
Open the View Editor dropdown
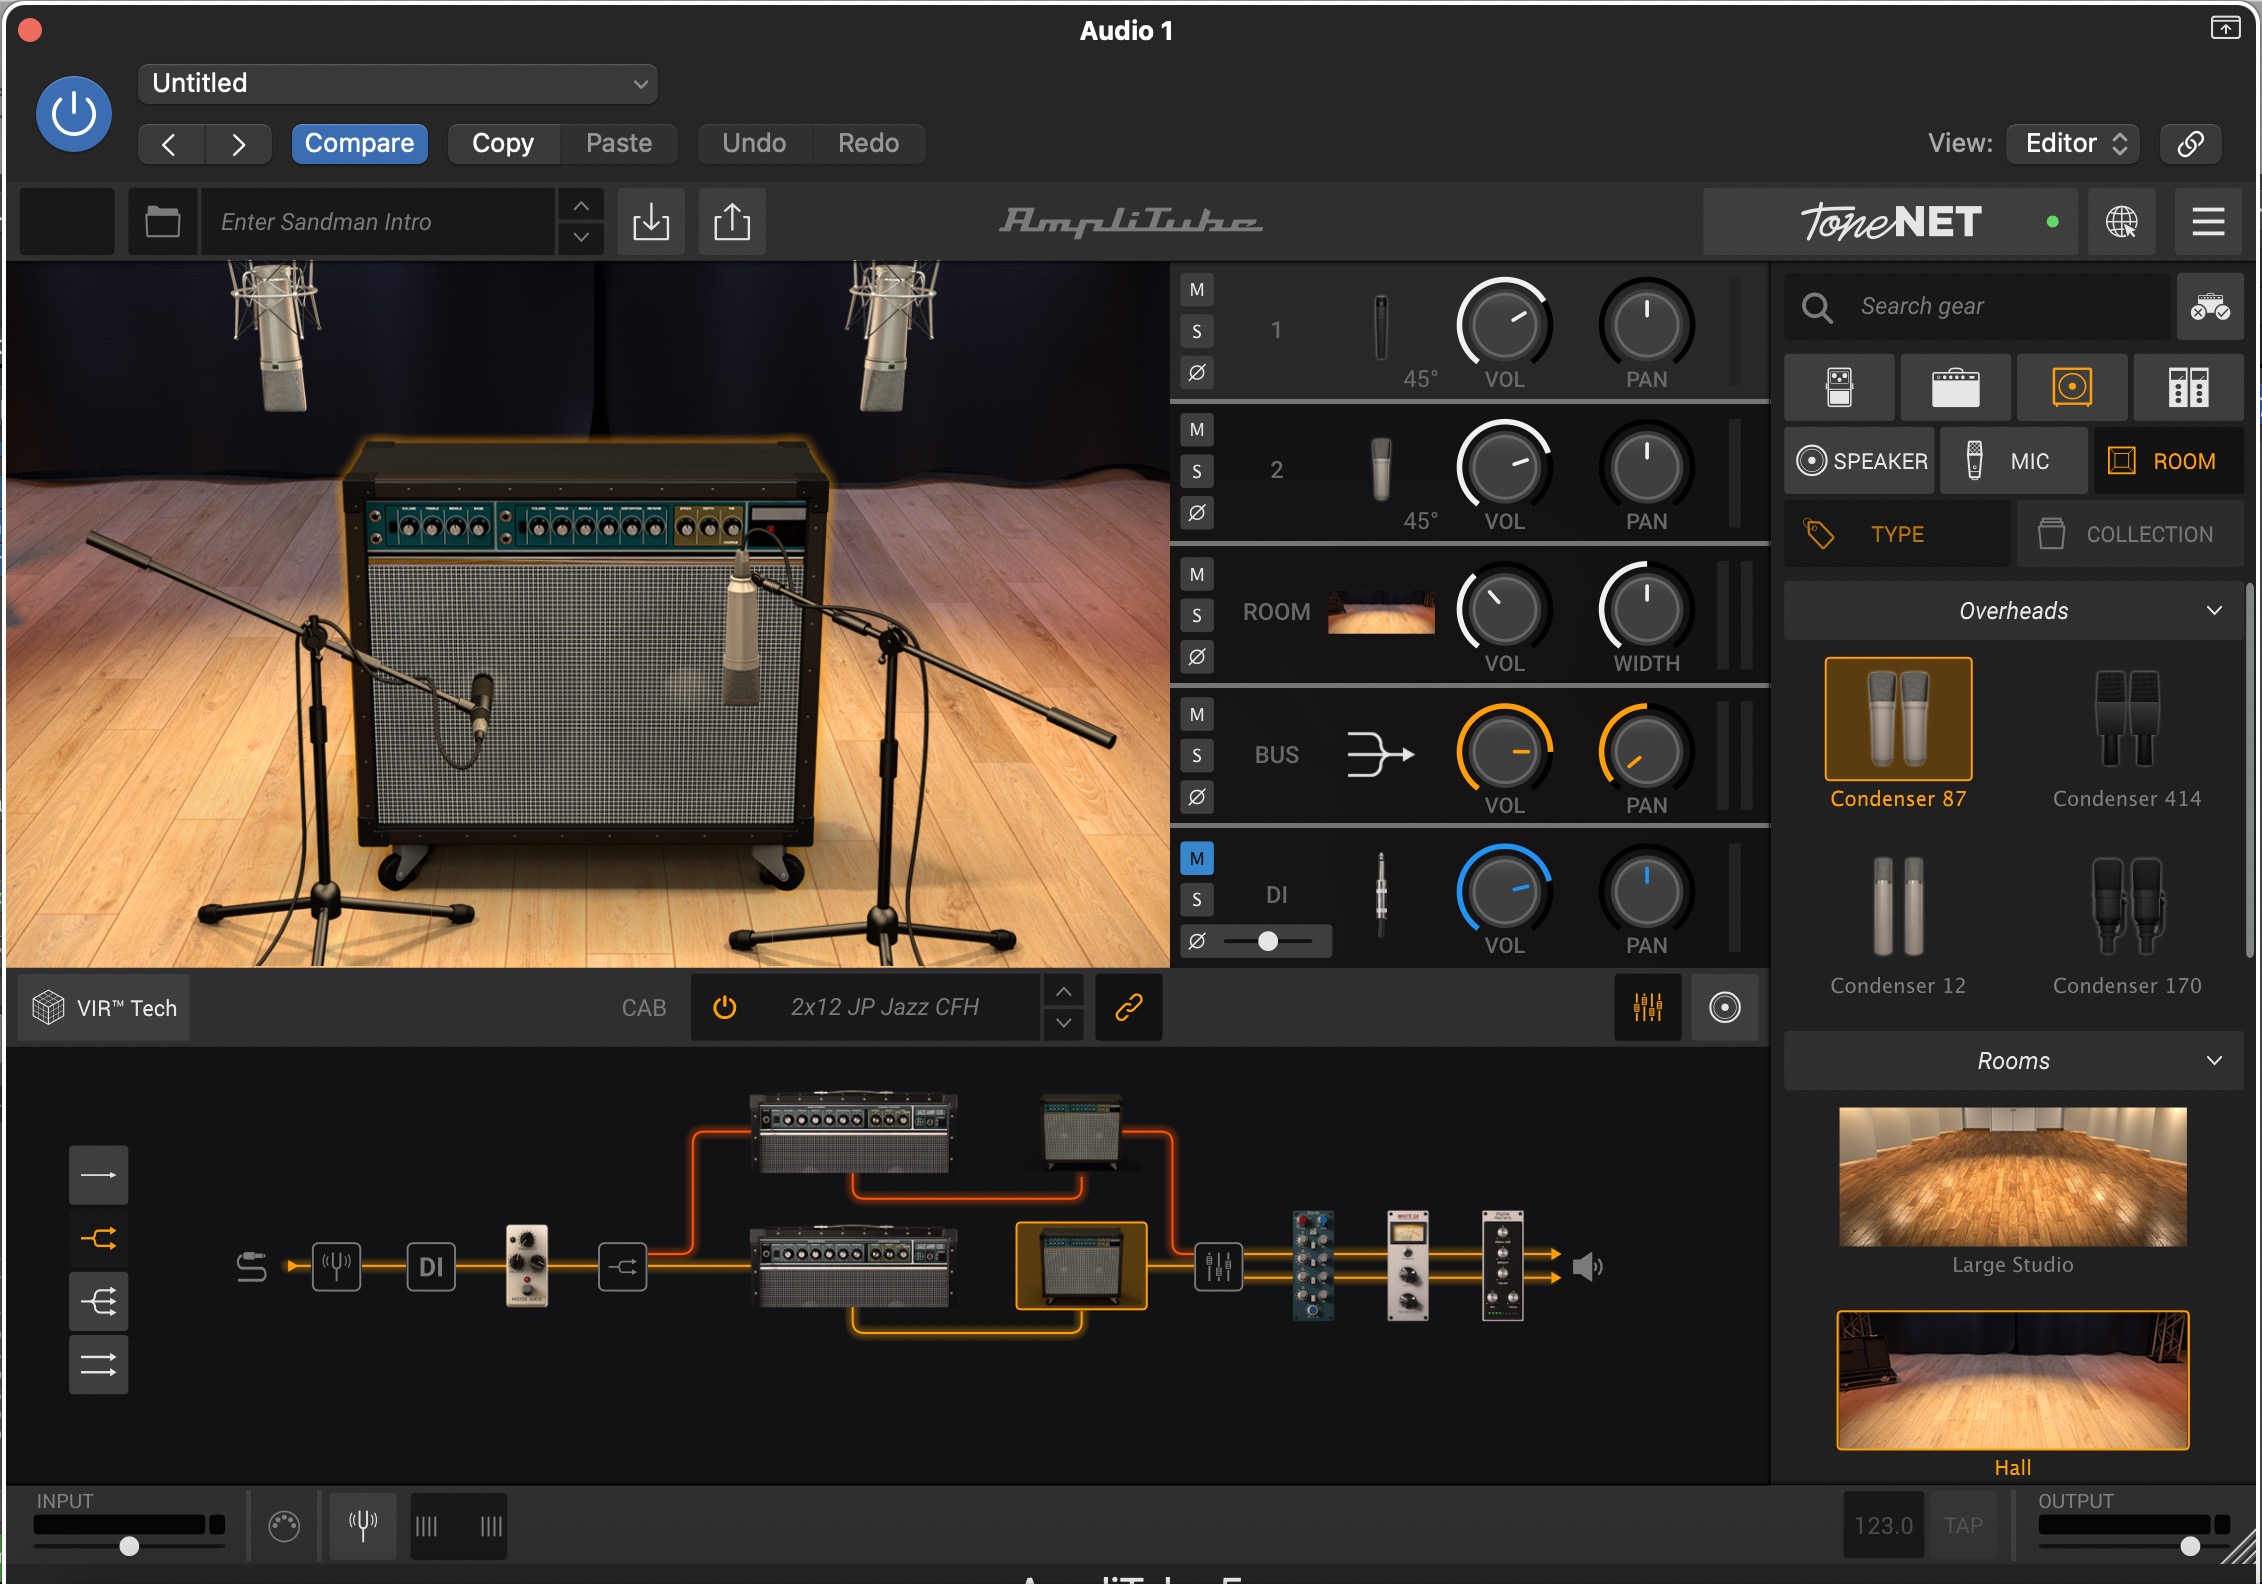[x=2073, y=143]
